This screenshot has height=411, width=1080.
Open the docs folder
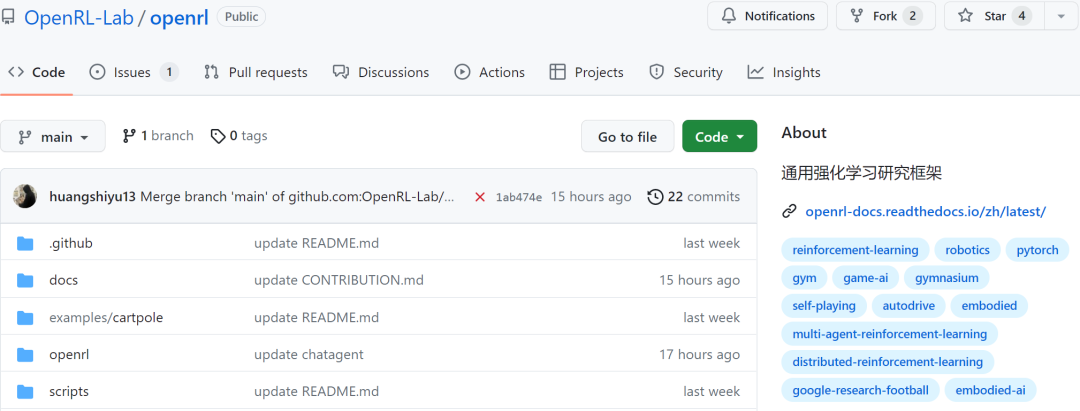[63, 280]
